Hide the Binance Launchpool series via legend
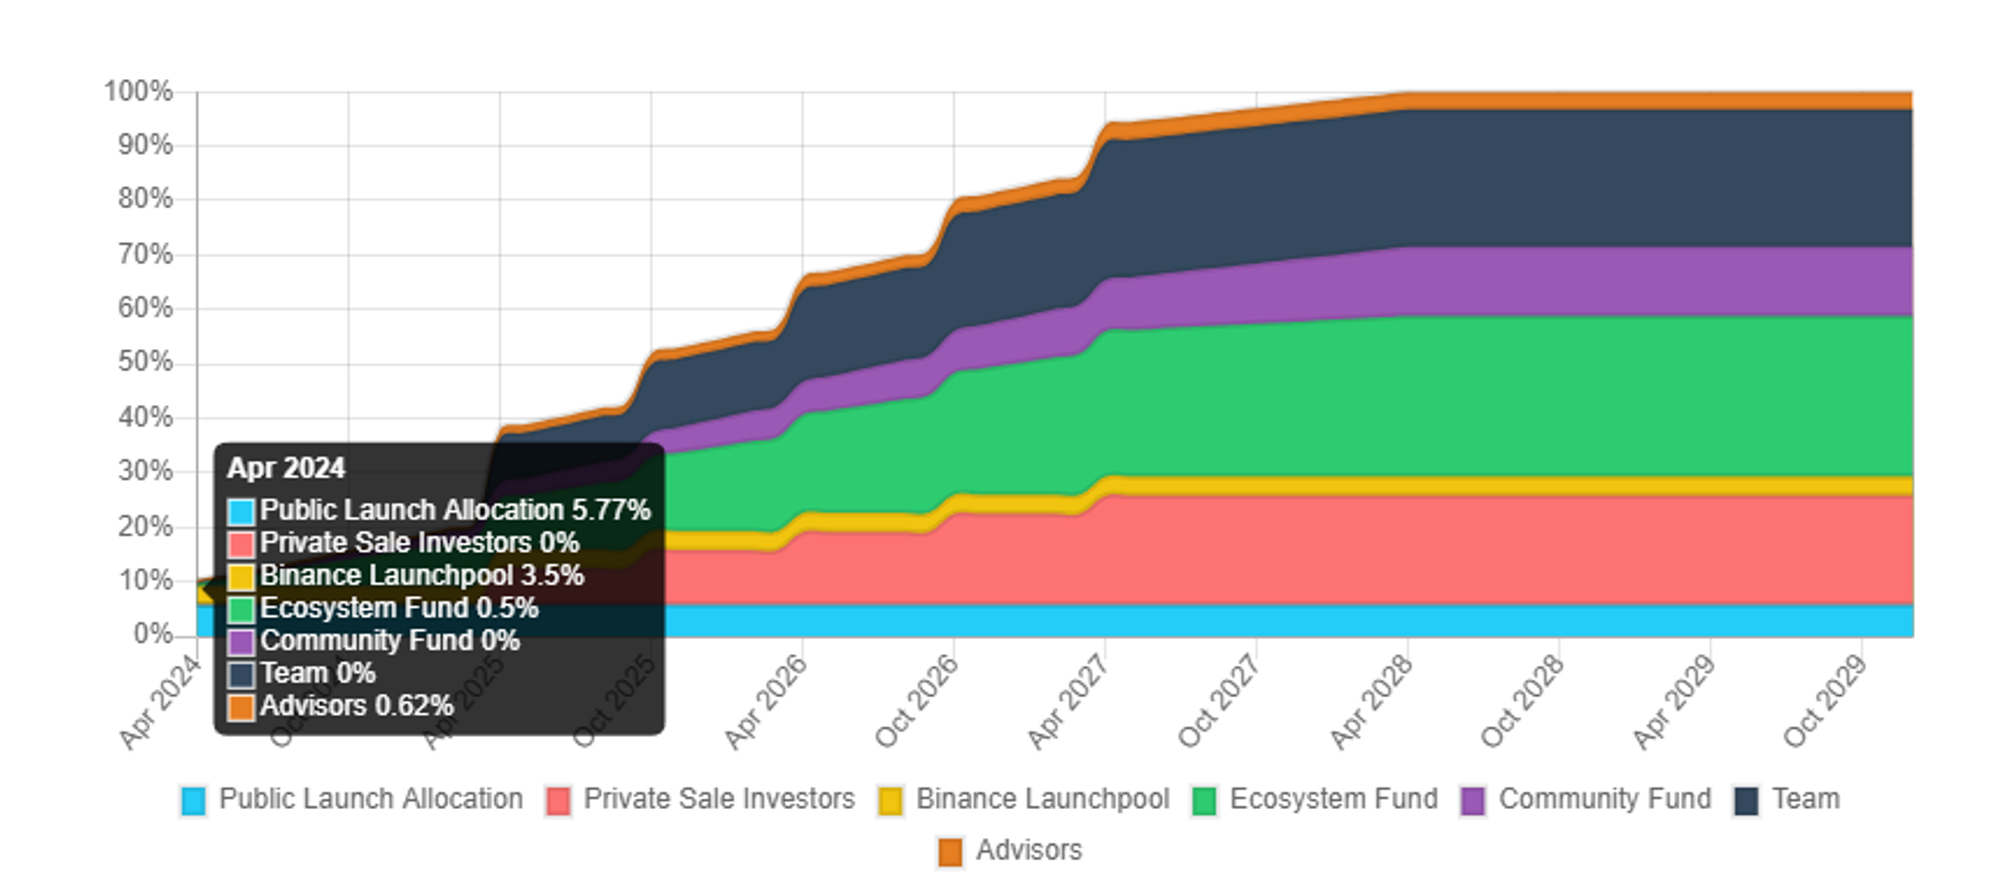 point(1024,800)
